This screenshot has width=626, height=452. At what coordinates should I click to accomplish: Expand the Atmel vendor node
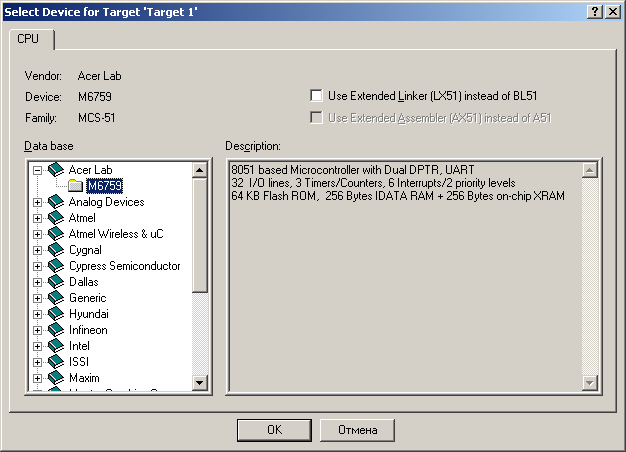(38, 218)
